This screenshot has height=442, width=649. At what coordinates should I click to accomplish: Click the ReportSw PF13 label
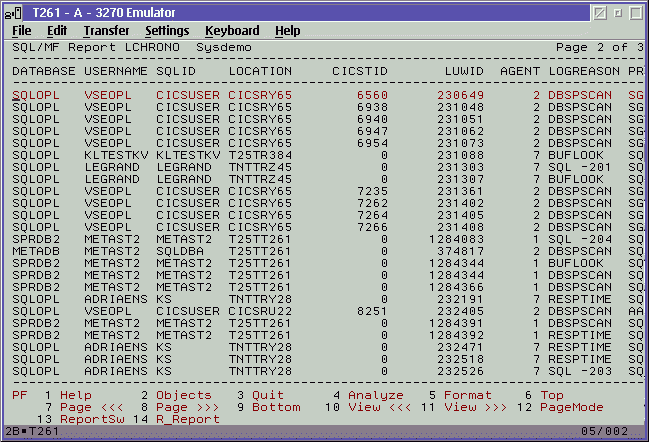coord(92,419)
